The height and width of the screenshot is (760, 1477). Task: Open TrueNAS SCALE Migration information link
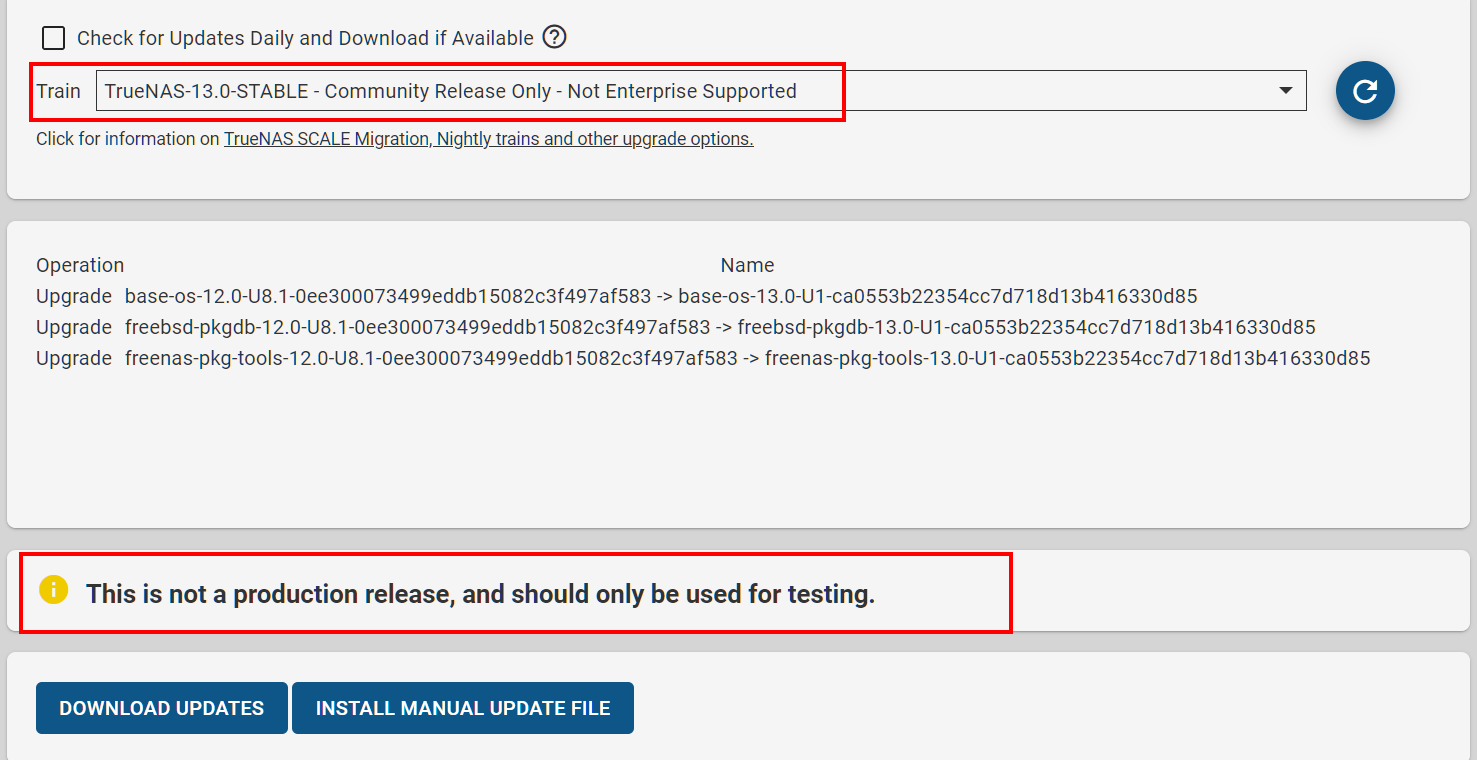pos(489,139)
